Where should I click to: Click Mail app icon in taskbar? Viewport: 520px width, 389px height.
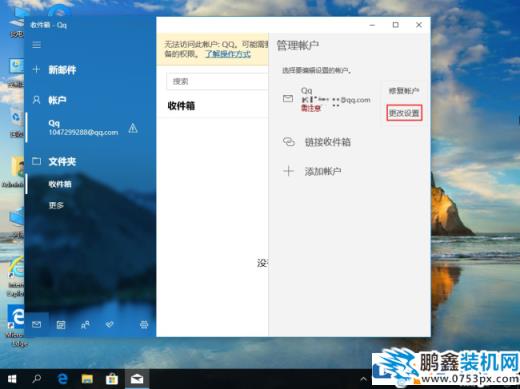[x=137, y=379]
